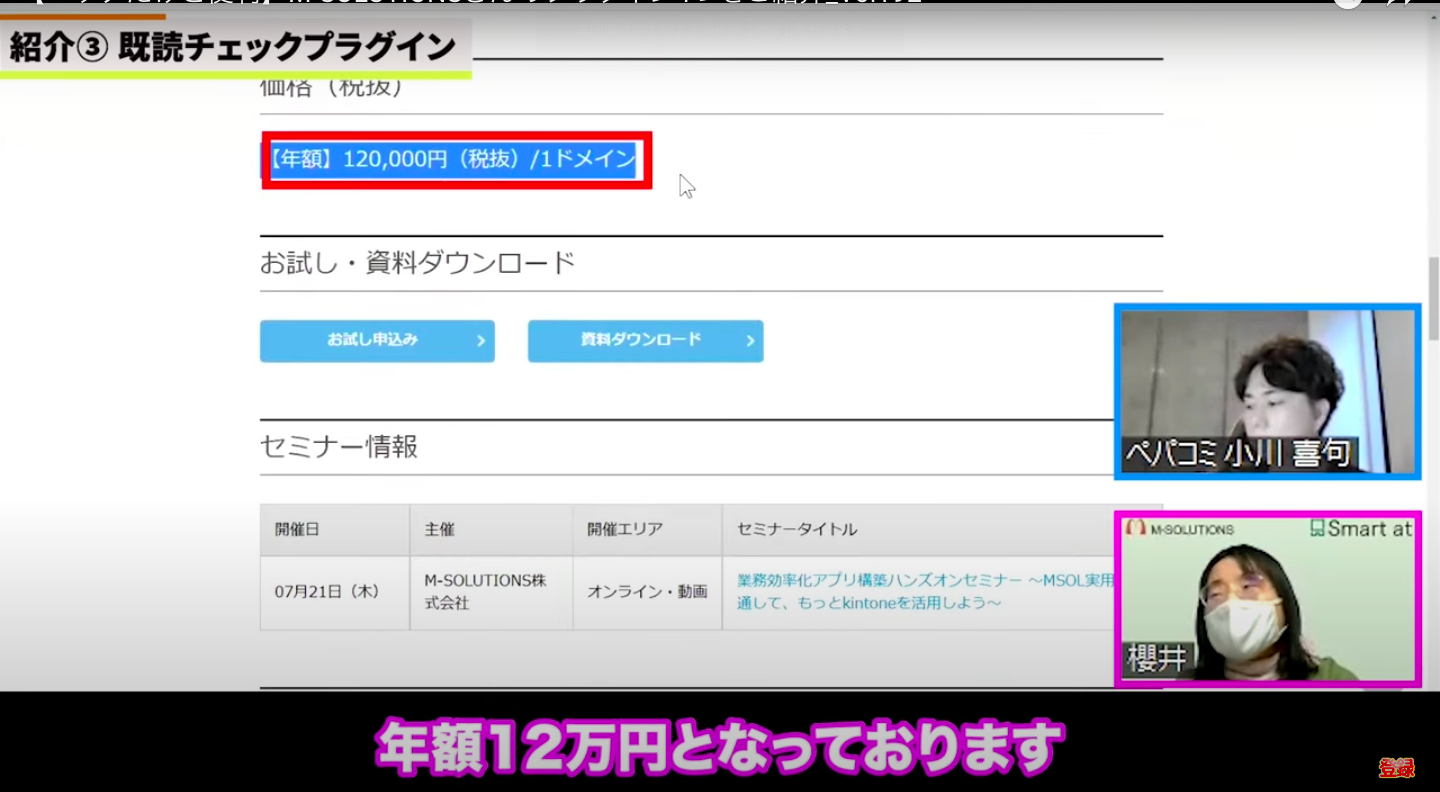Screen dimensions: 1440x792
Task: Click the chevron on 資料ダウンロード button
Action: tap(750, 341)
